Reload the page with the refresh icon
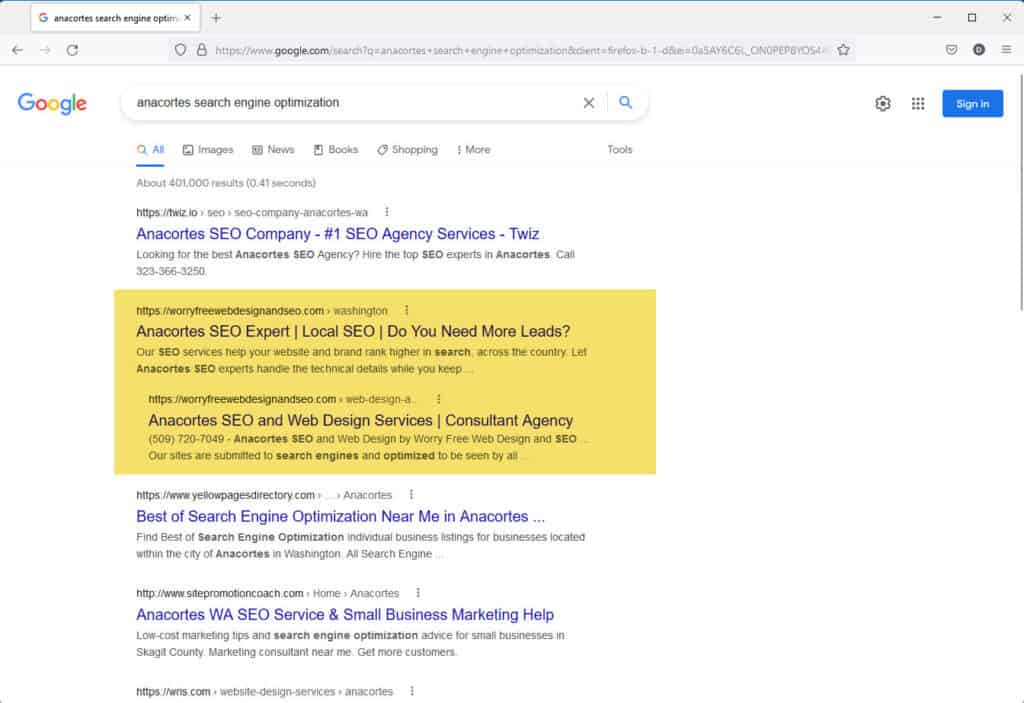1024x703 pixels. (72, 50)
